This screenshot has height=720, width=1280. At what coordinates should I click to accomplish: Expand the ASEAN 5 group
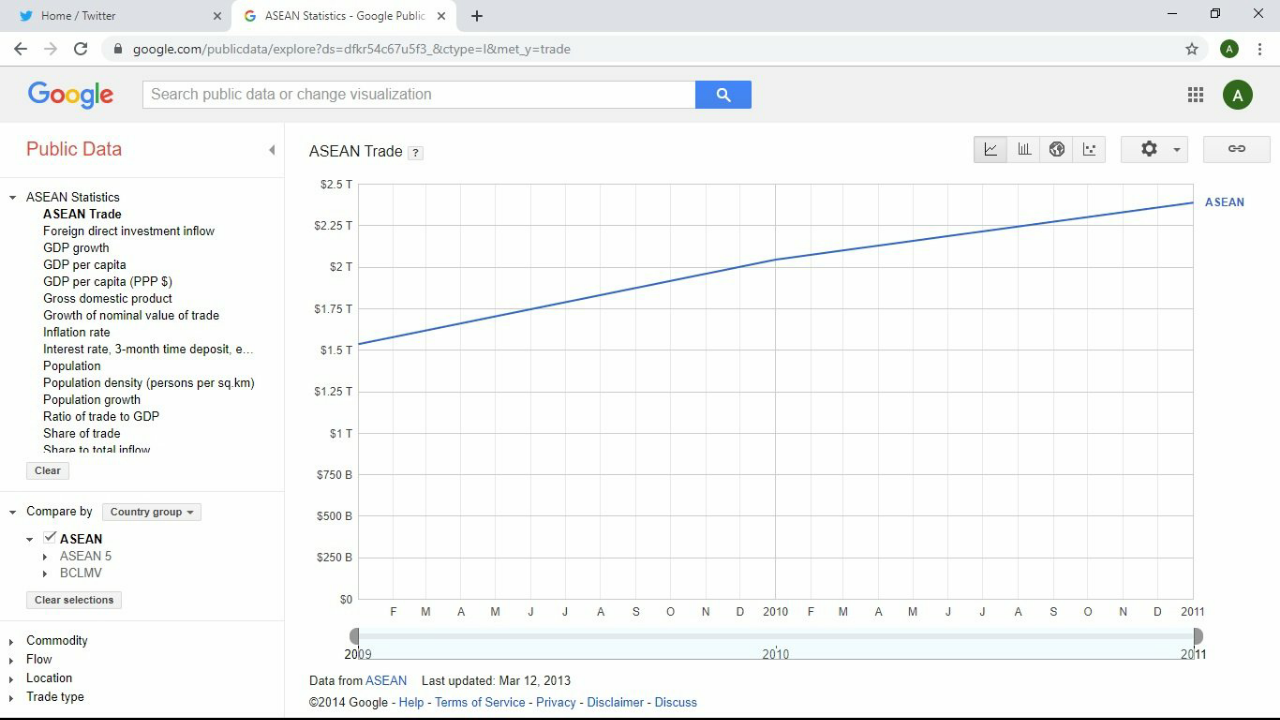point(45,557)
